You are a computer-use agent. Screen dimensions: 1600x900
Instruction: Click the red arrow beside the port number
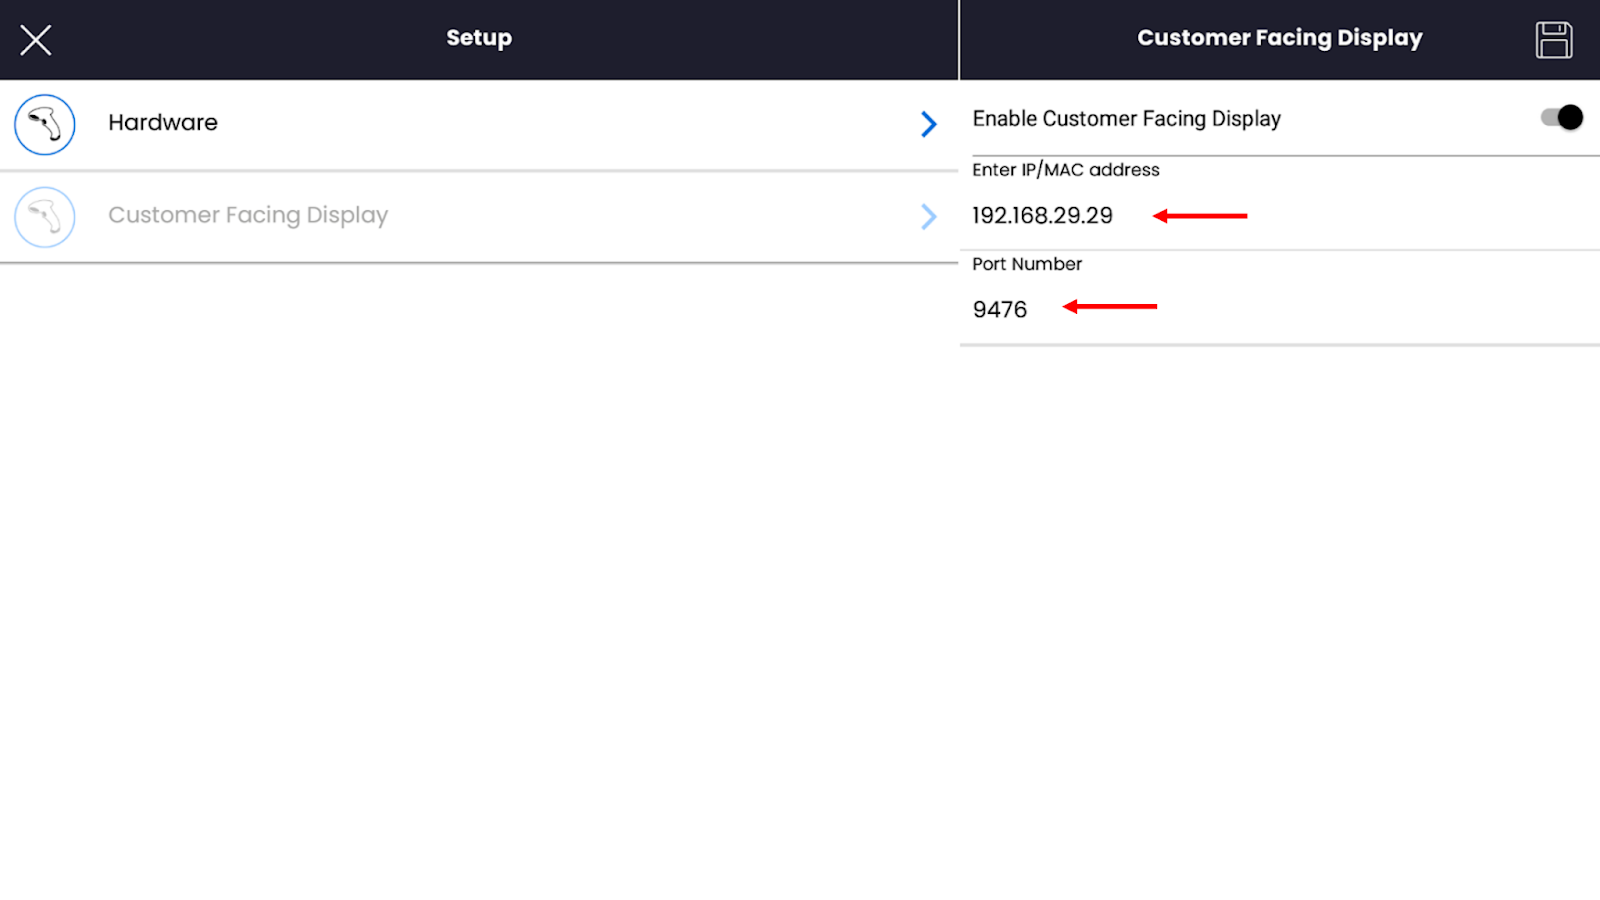point(1110,307)
